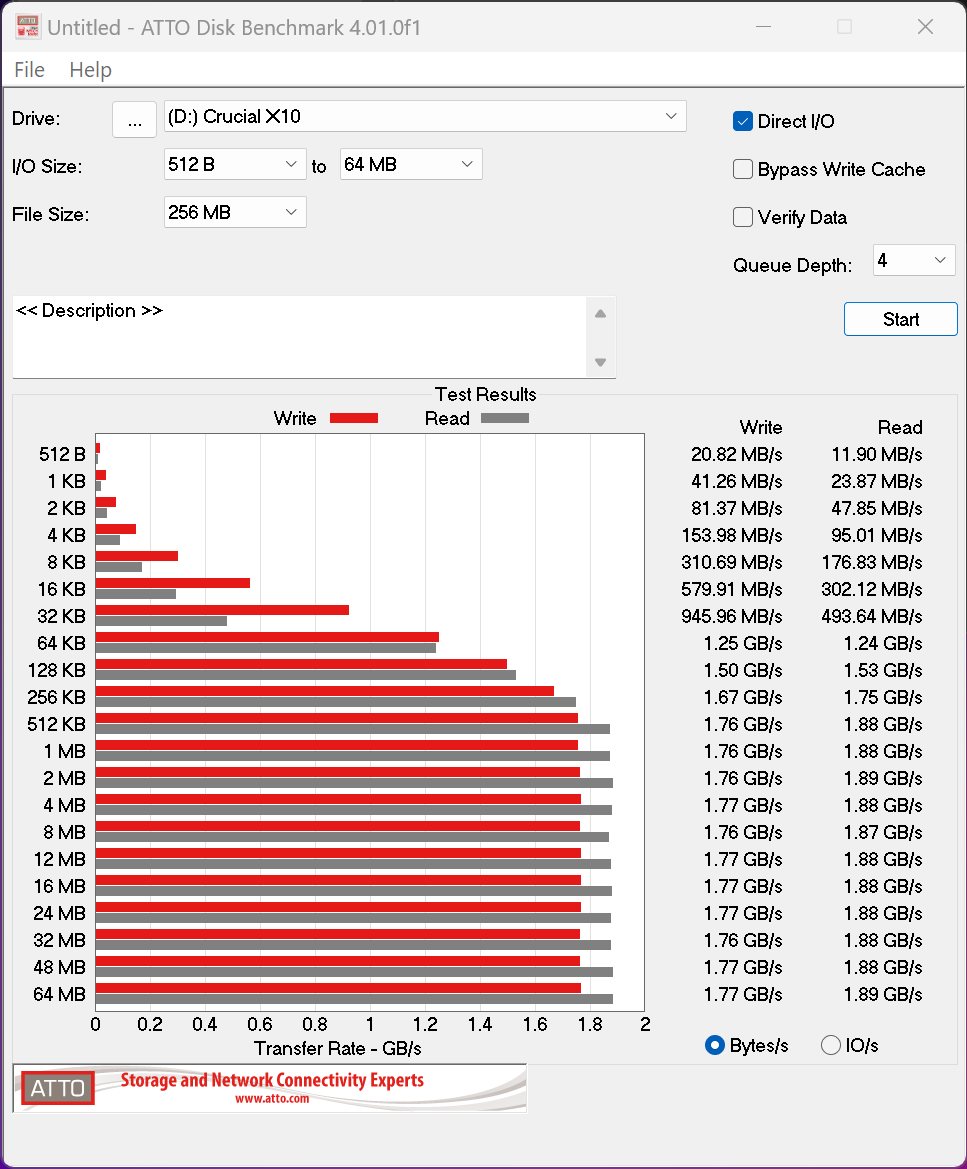
Task: Disable the Direct I/O checkbox
Action: coord(743,121)
